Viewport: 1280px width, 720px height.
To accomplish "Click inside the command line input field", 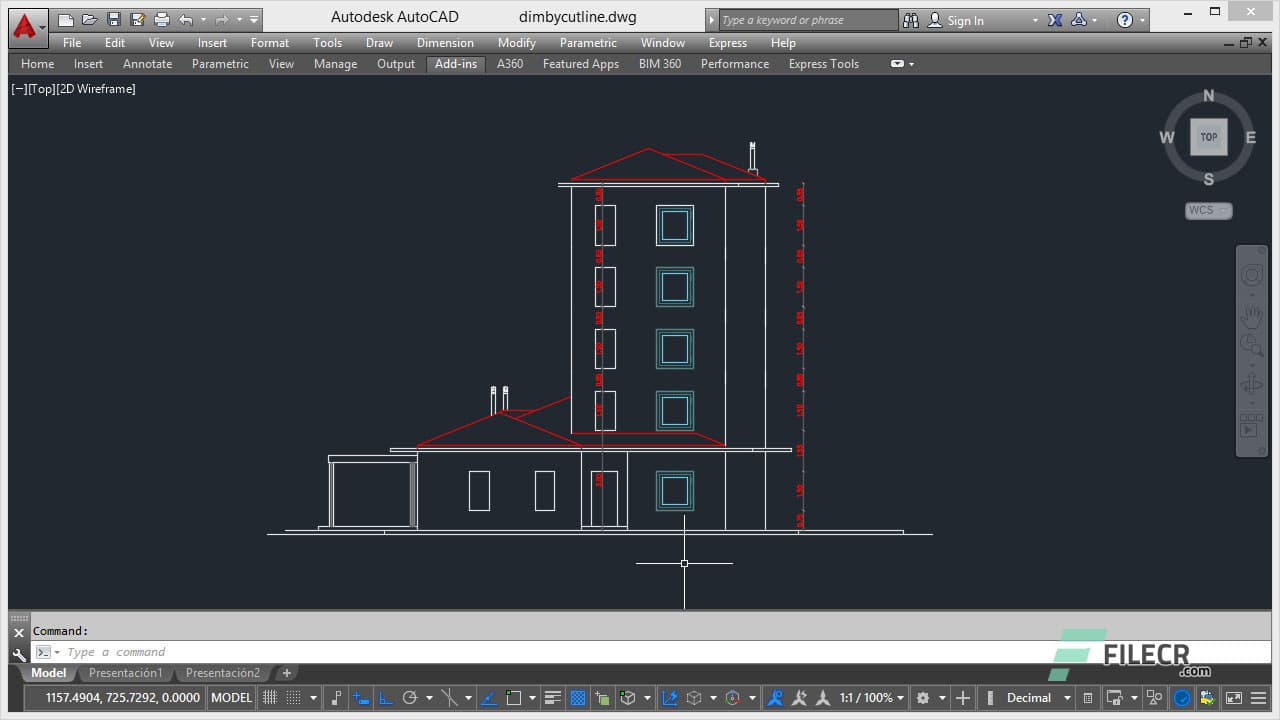I will click(150, 651).
